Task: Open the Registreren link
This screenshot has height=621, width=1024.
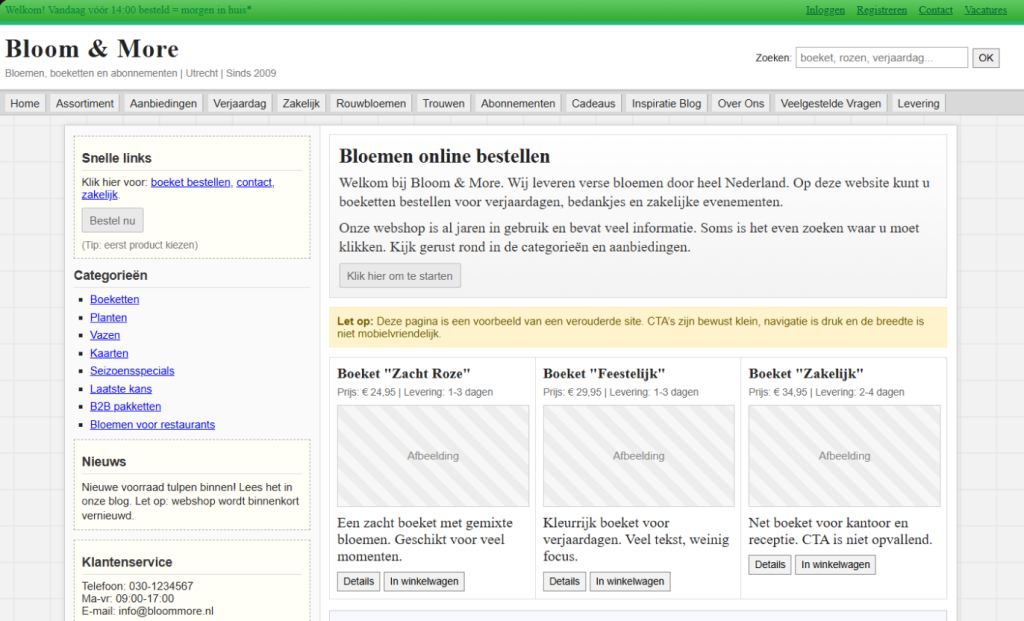Action: [881, 10]
